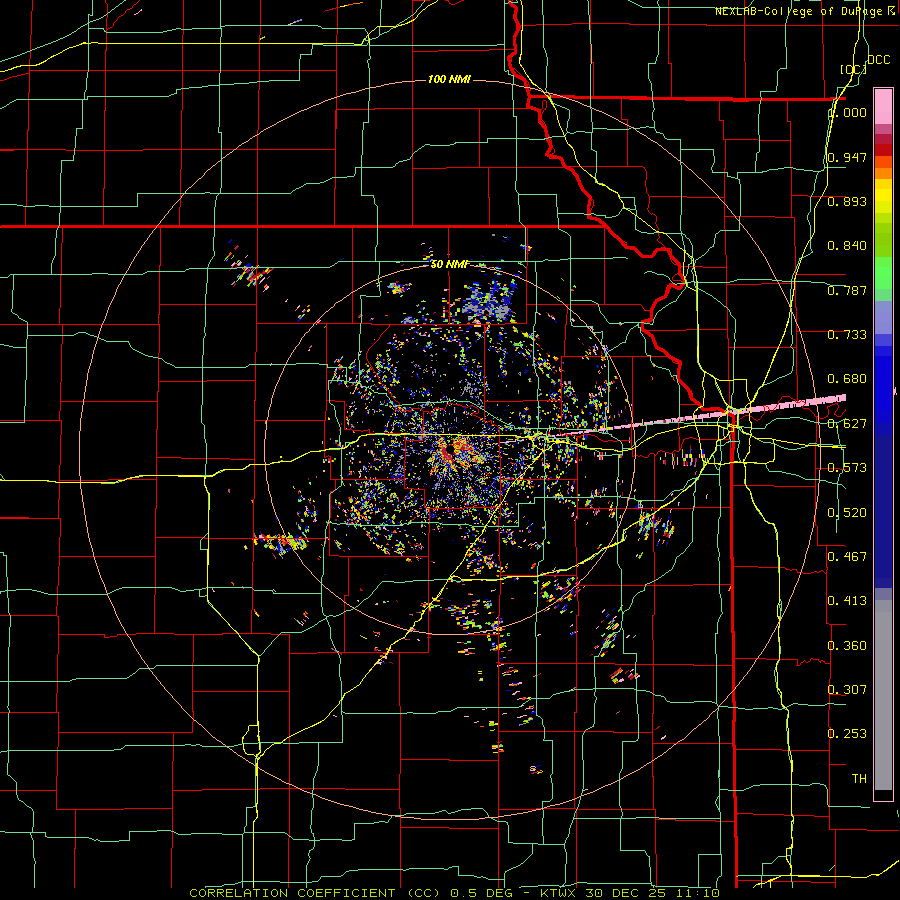Click the 0.680 color scale value
Screen dimensions: 900x900
(x=847, y=379)
